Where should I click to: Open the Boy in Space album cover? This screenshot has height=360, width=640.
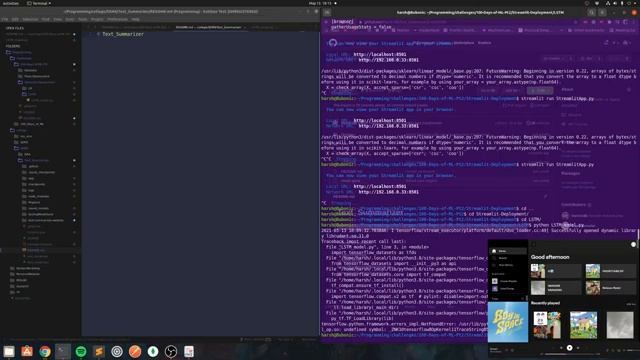(x=508, y=322)
